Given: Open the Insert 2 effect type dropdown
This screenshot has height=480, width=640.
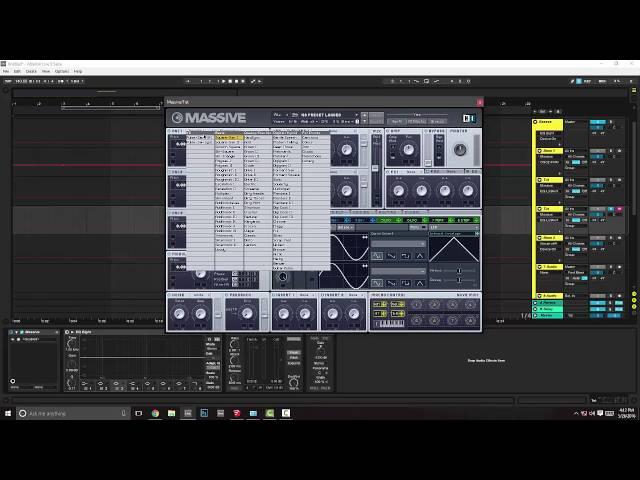Looking at the screenshot, I should [354, 295].
